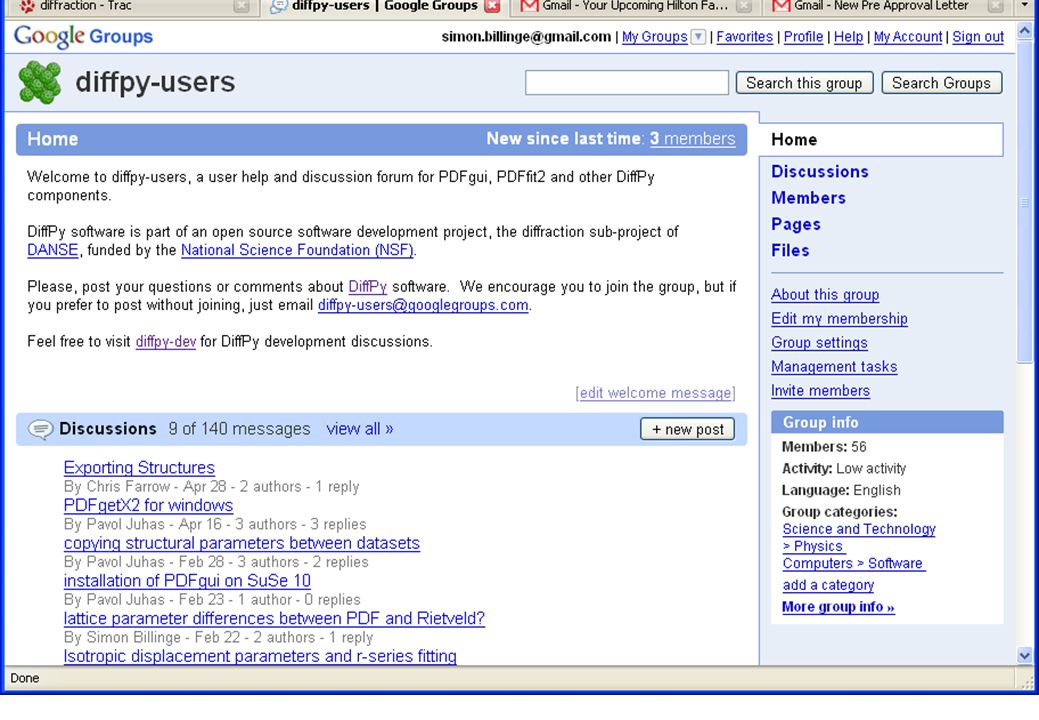Follow the DANSE link
Screen dimensions: 1039x720
(x=52, y=250)
